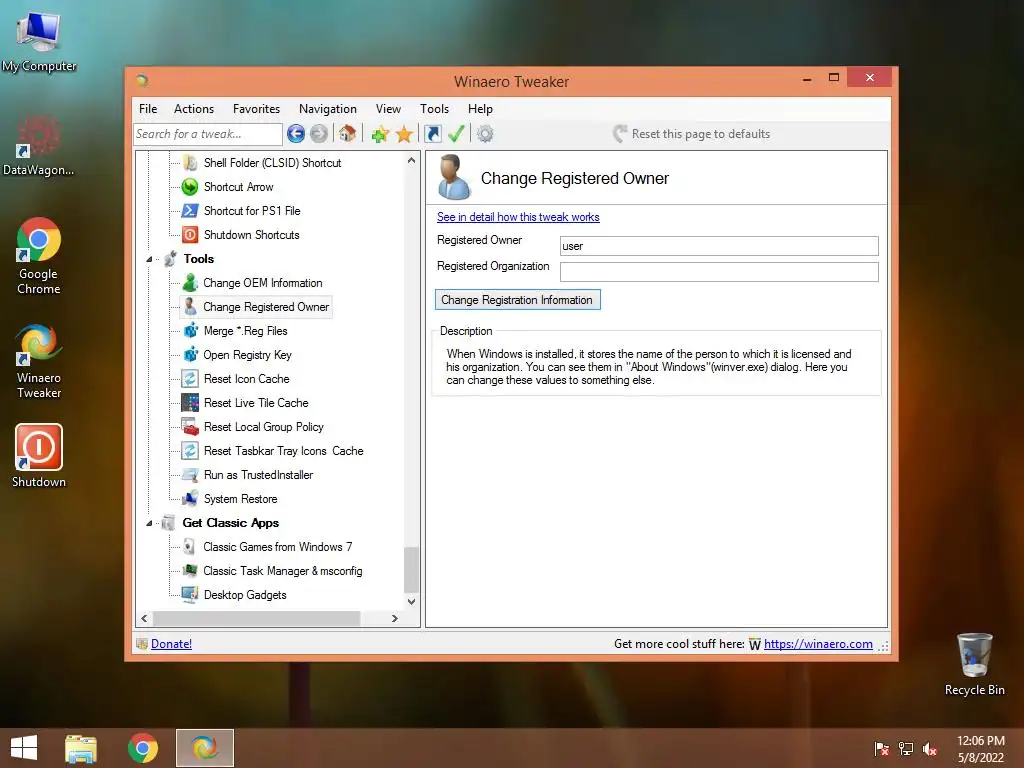The height and width of the screenshot is (768, 1024).
Task: Click the Change OEM Information icon
Action: 190,283
